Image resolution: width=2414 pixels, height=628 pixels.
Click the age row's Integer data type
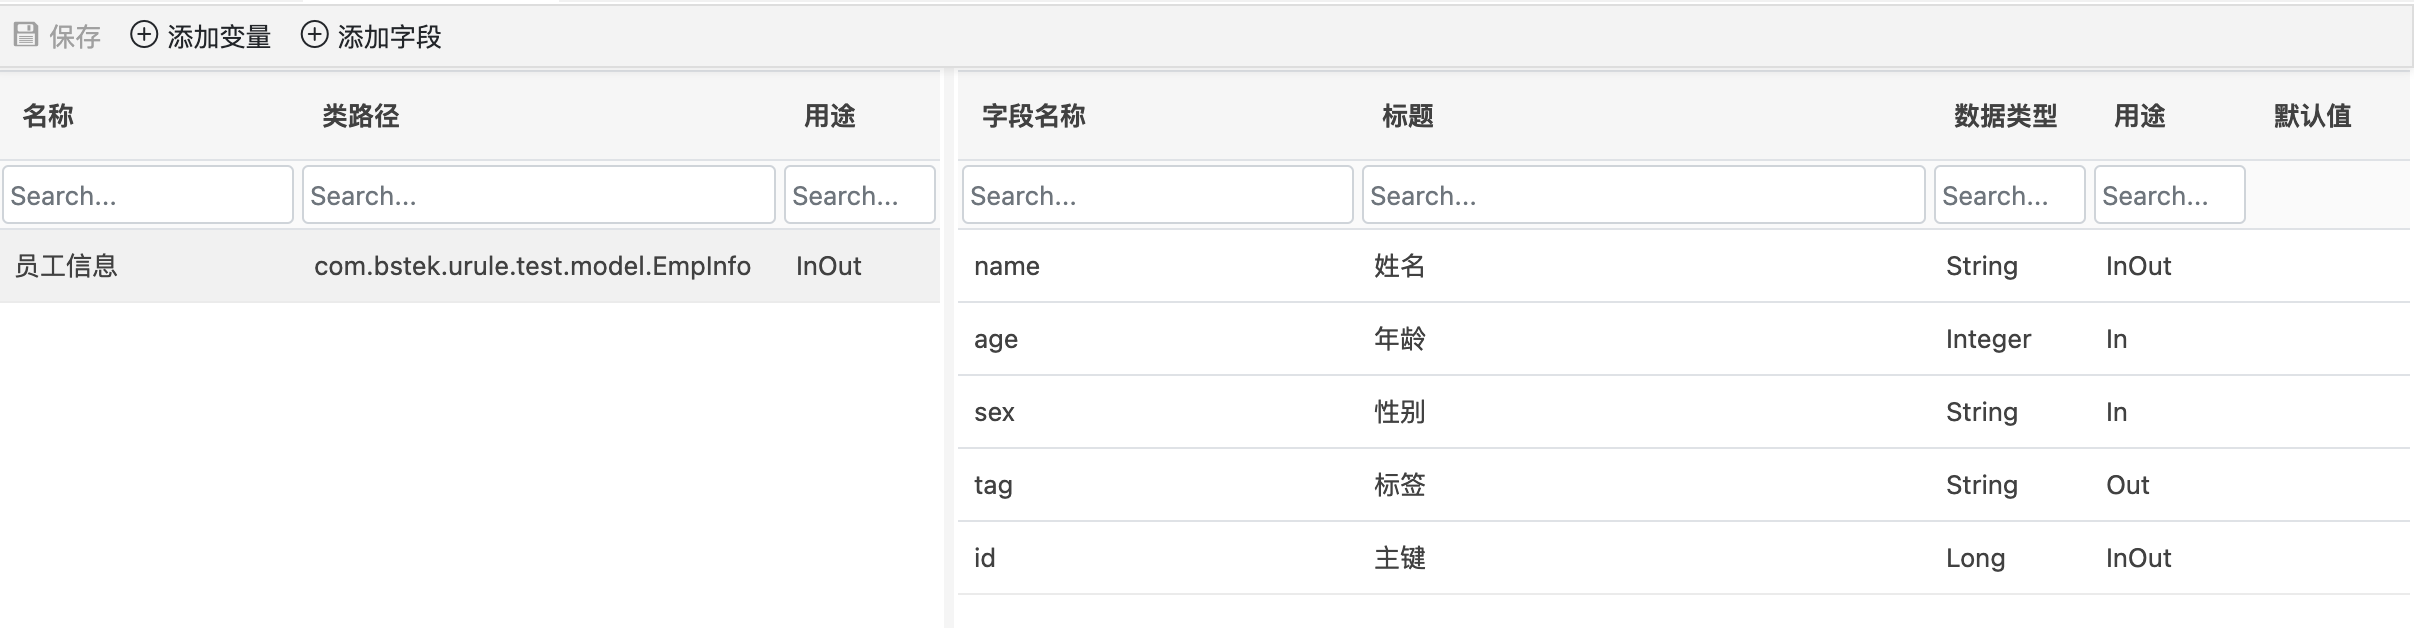(x=1988, y=339)
